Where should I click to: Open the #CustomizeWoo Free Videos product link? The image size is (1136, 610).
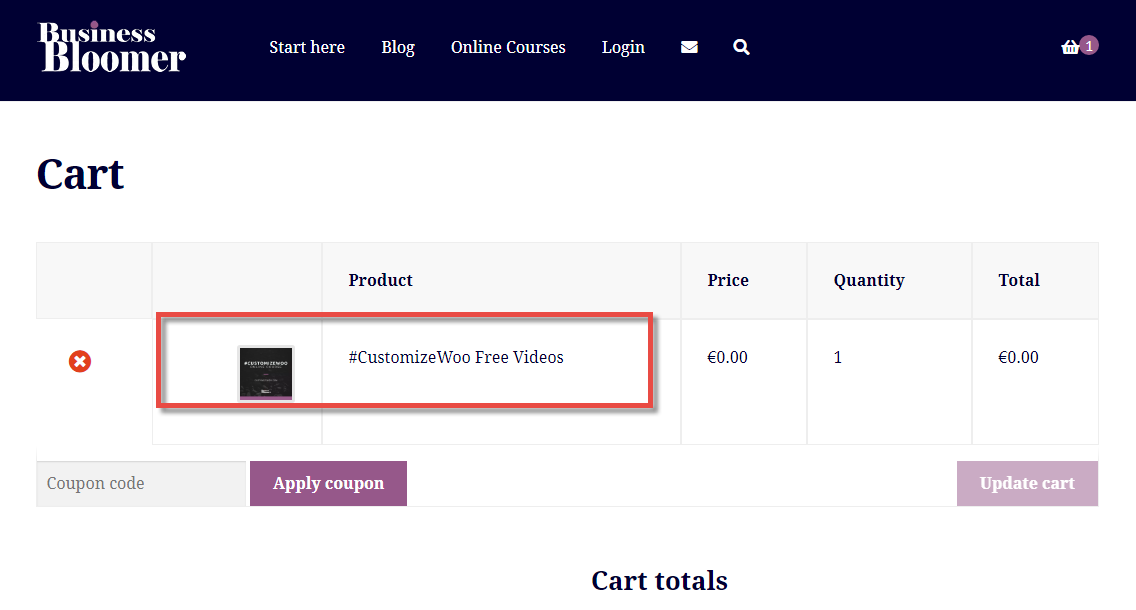click(x=456, y=357)
